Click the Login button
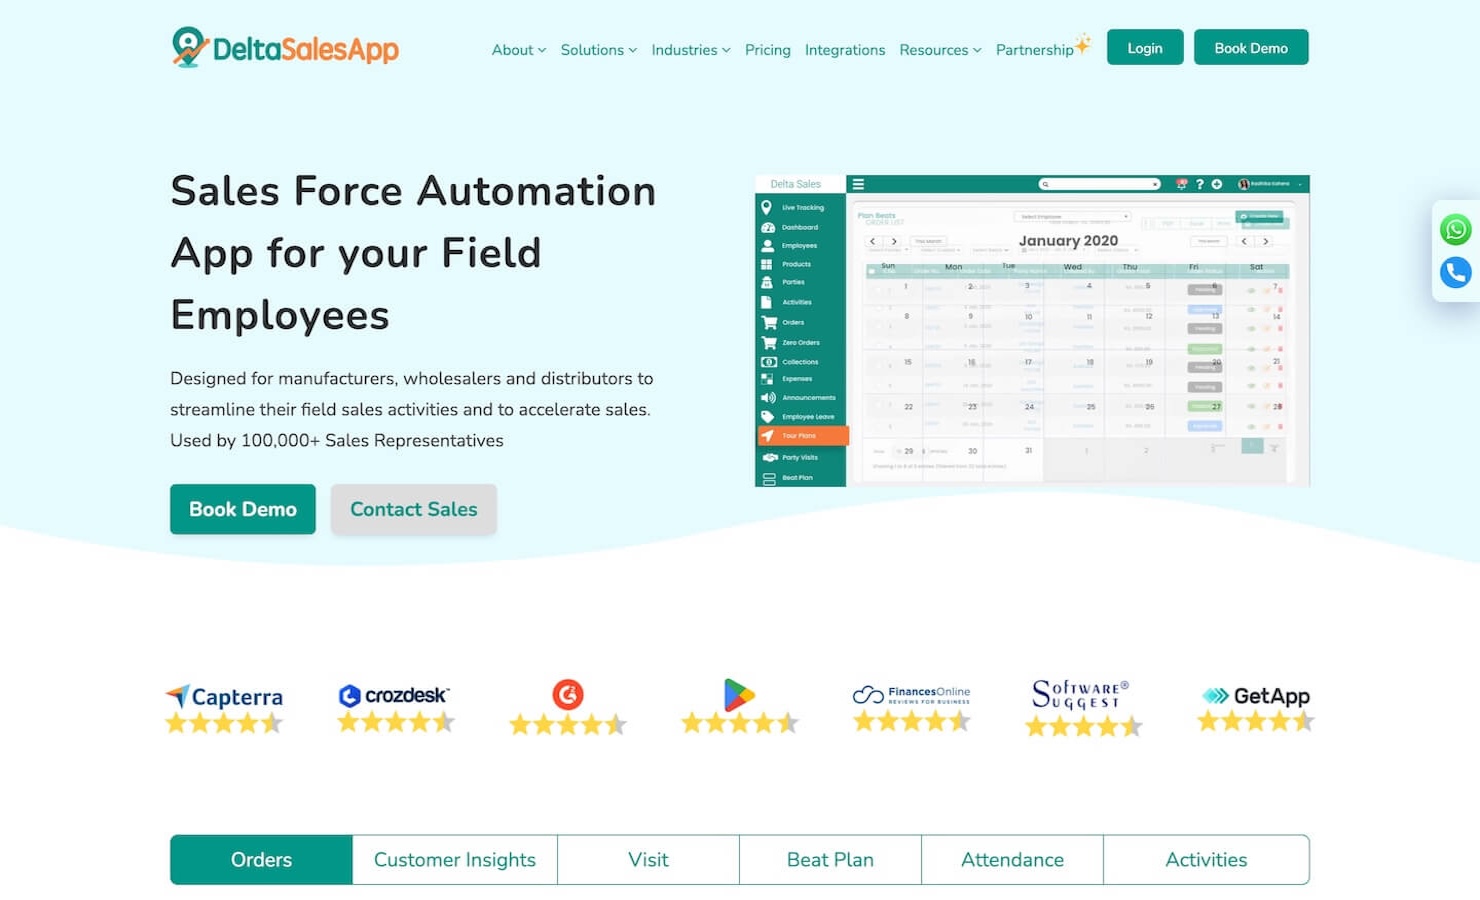 pyautogui.click(x=1144, y=48)
